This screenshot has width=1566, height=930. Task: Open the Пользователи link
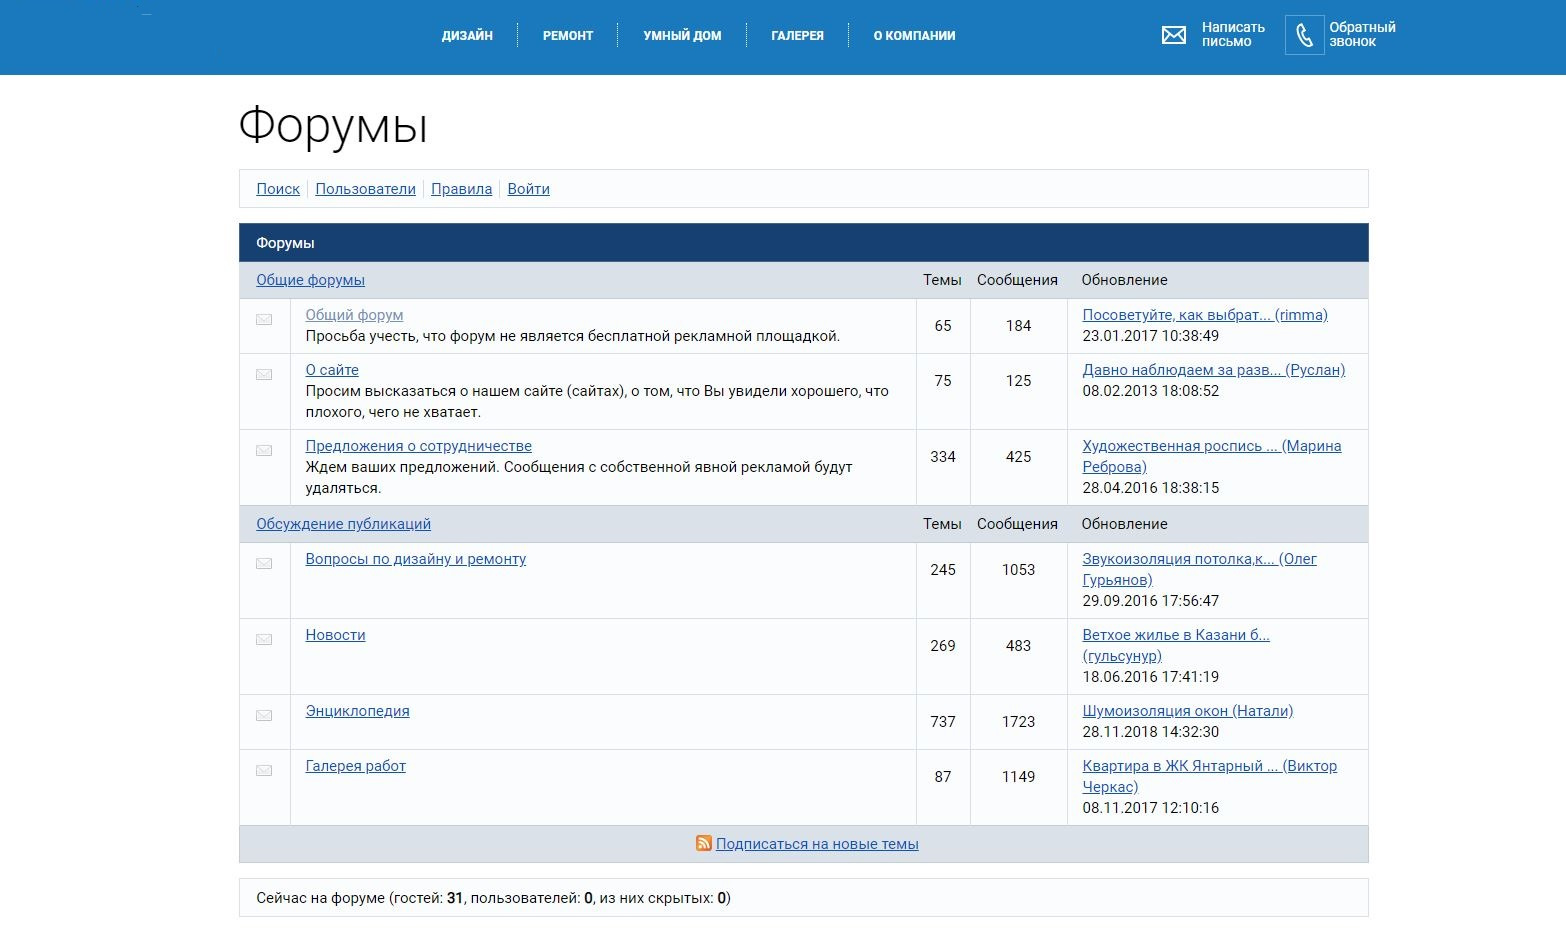(x=365, y=189)
